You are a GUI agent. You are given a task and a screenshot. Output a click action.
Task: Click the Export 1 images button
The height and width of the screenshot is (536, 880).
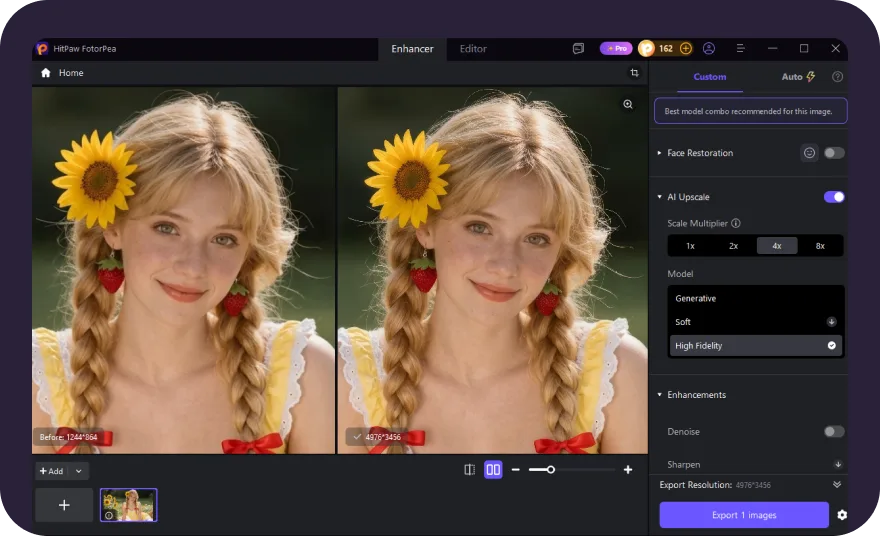(744, 515)
